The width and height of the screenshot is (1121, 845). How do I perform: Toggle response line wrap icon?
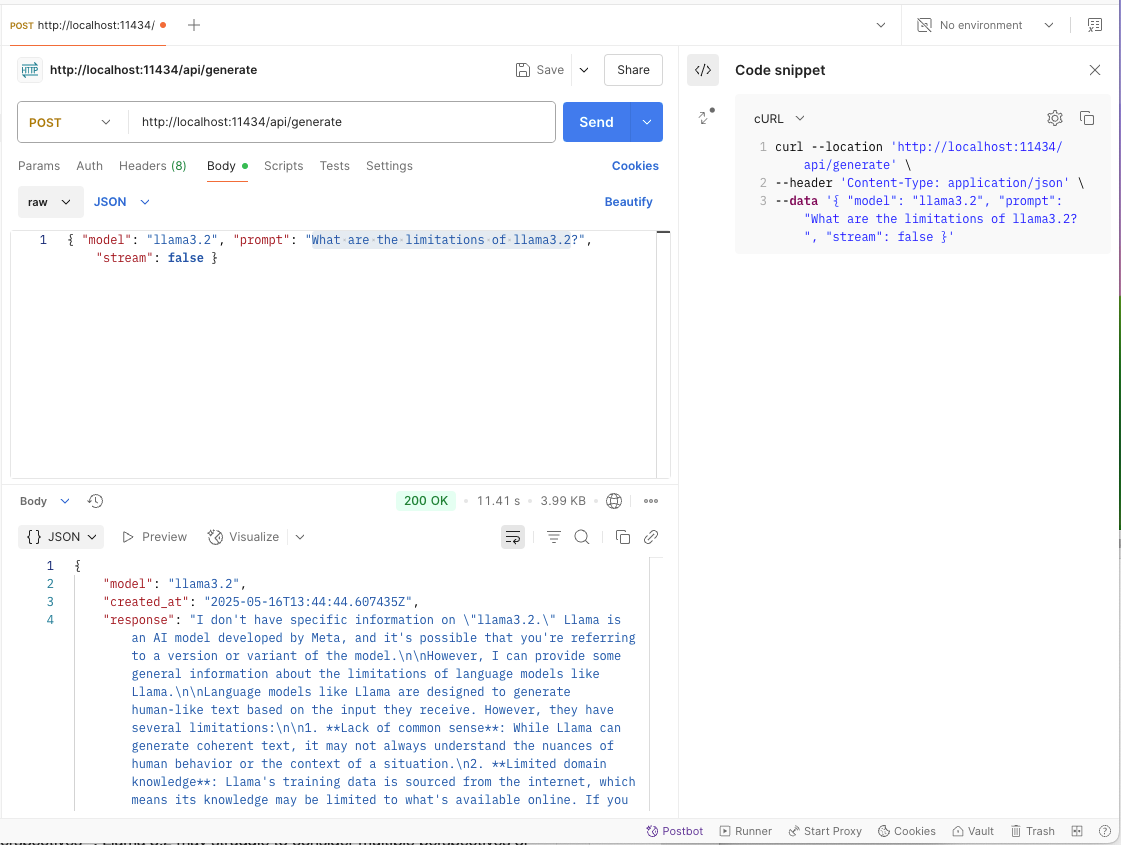[513, 537]
